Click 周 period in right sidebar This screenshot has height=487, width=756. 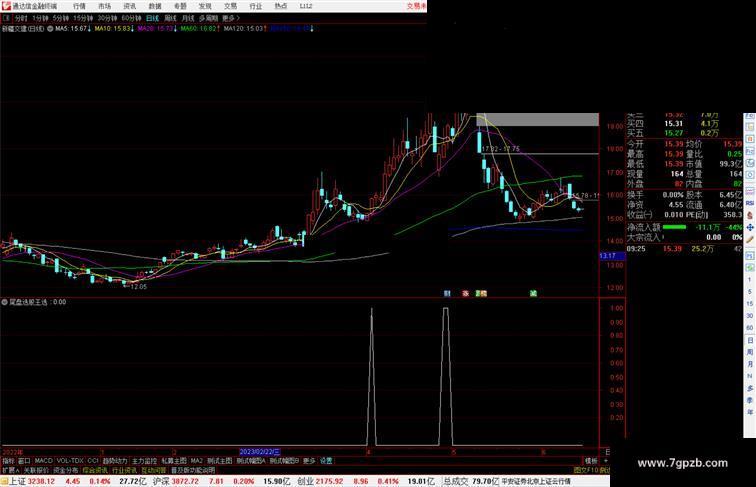point(750,352)
